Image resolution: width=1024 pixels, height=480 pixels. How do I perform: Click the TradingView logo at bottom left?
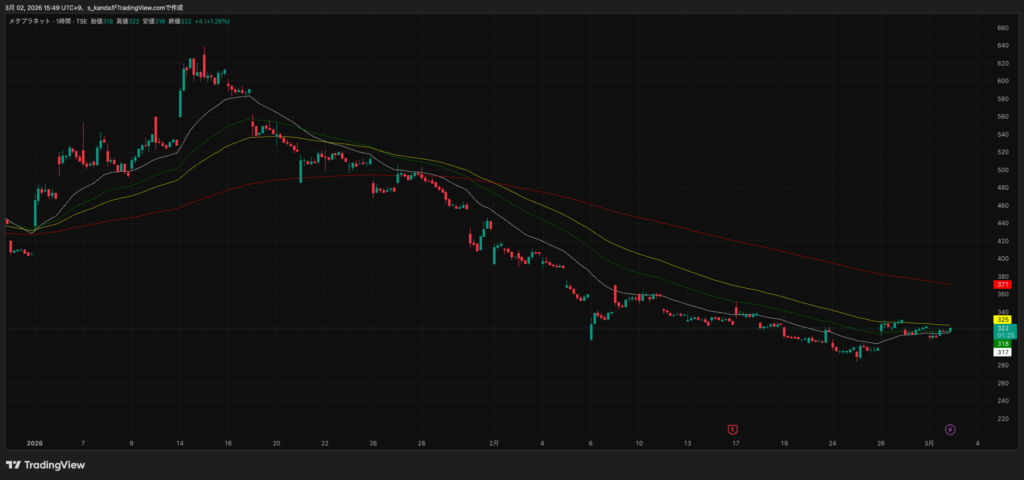point(45,465)
